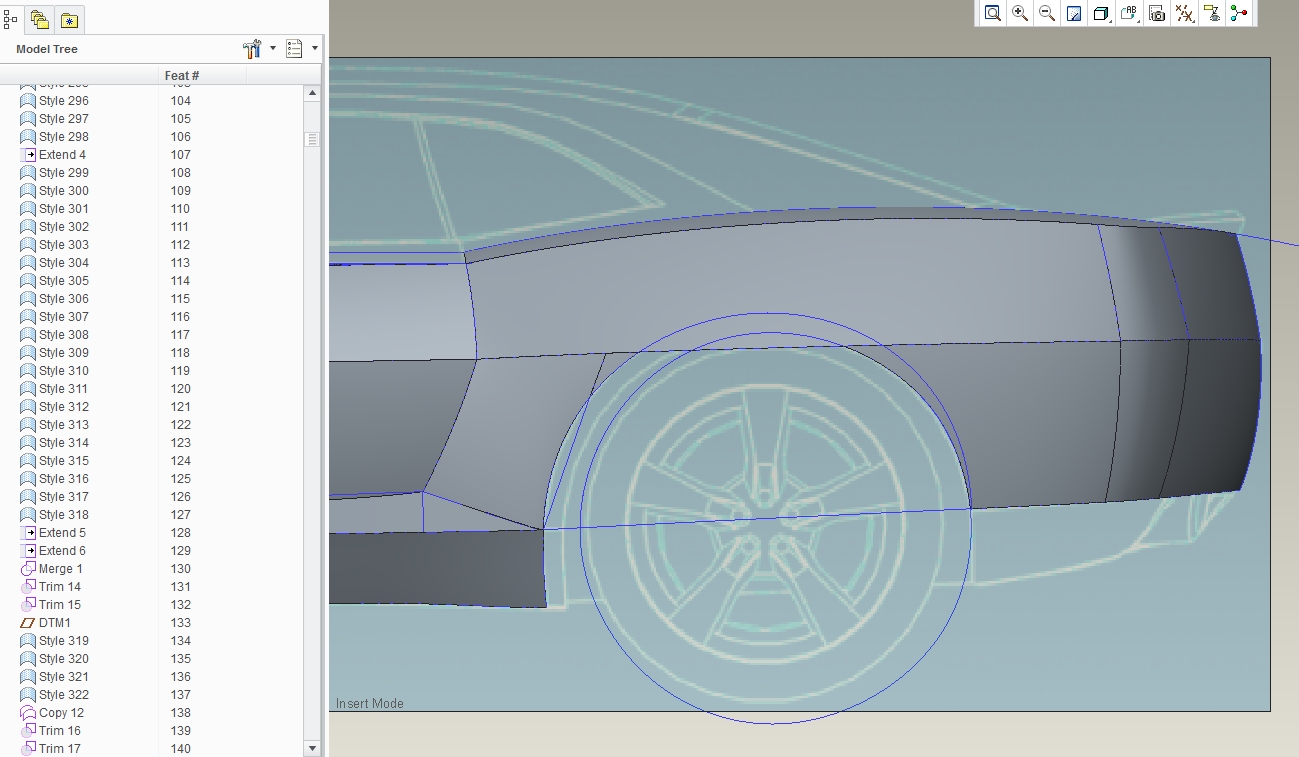
Task: Select the Extend 5 feature
Action: 62,533
